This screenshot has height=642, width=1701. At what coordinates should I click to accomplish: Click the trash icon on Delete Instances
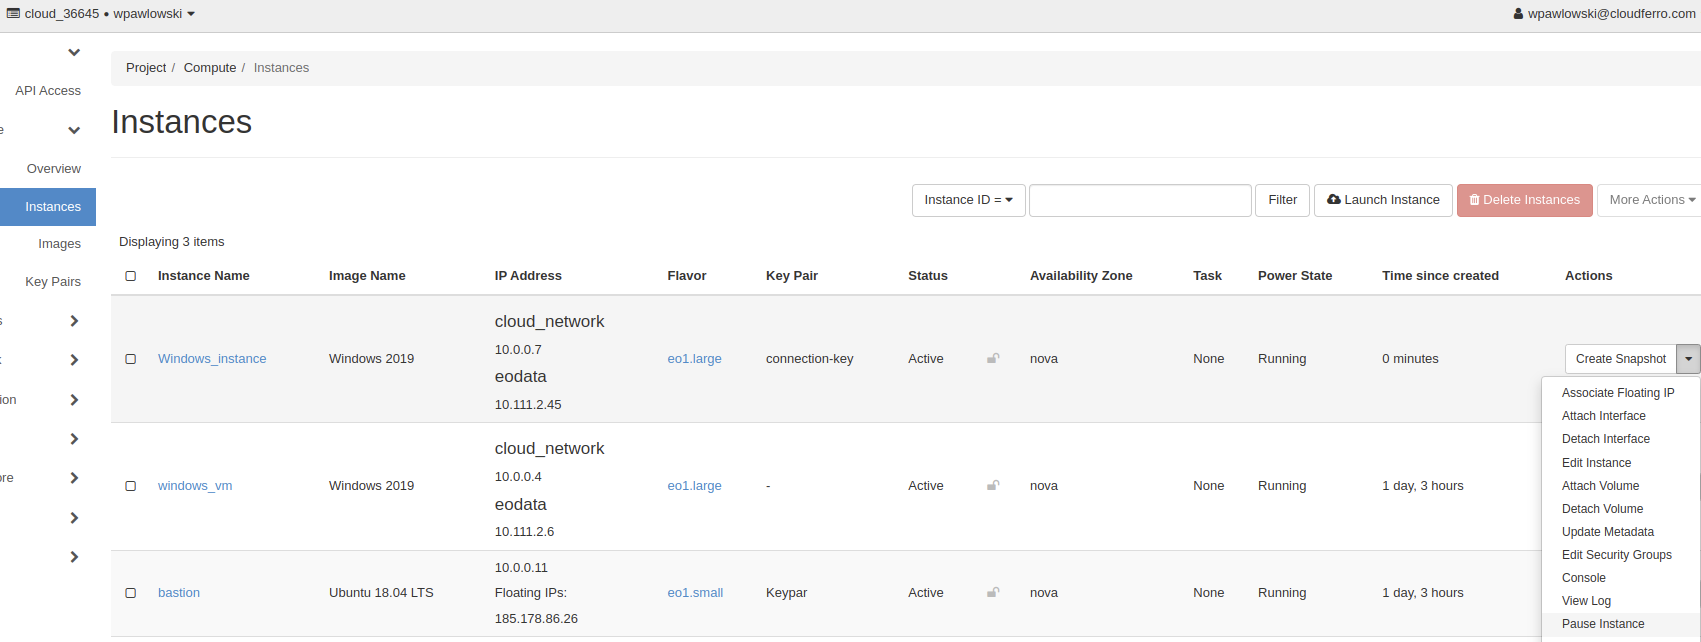tap(1474, 200)
